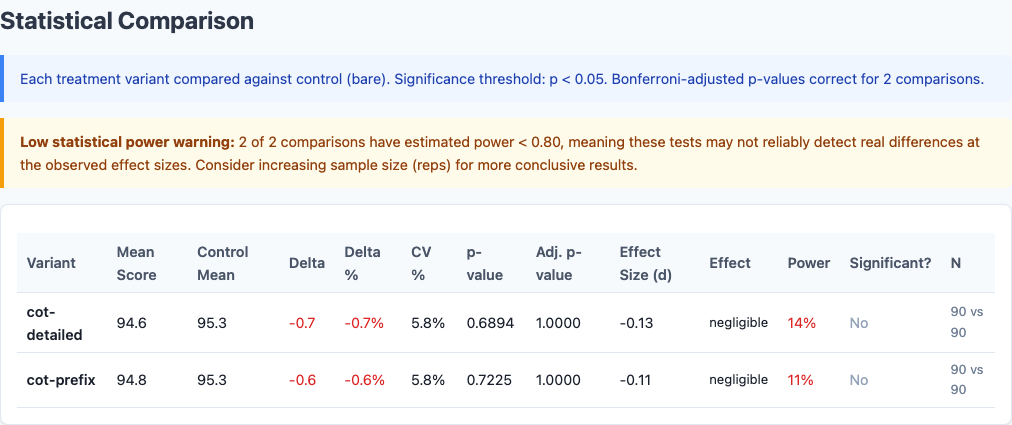The image size is (1012, 425).
Task: Select the delta value -0.6
Action: coord(302,380)
